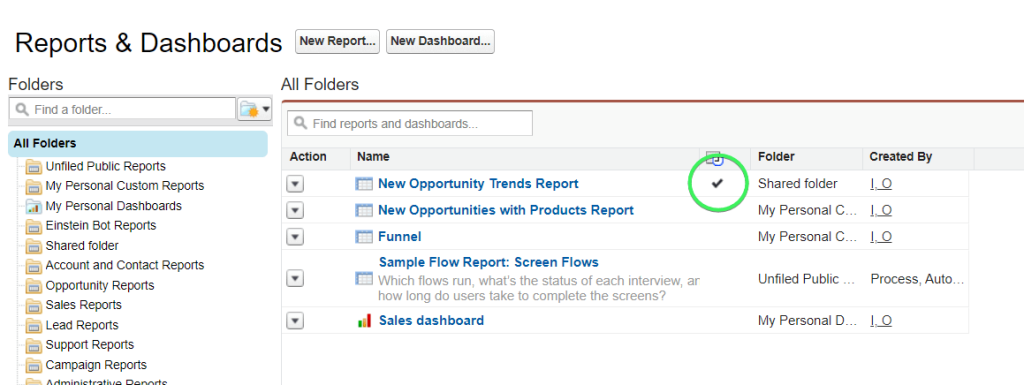This screenshot has width=1024, height=385.
Task: Open action dropdown for New Opportunity Trends Report
Action: [296, 185]
